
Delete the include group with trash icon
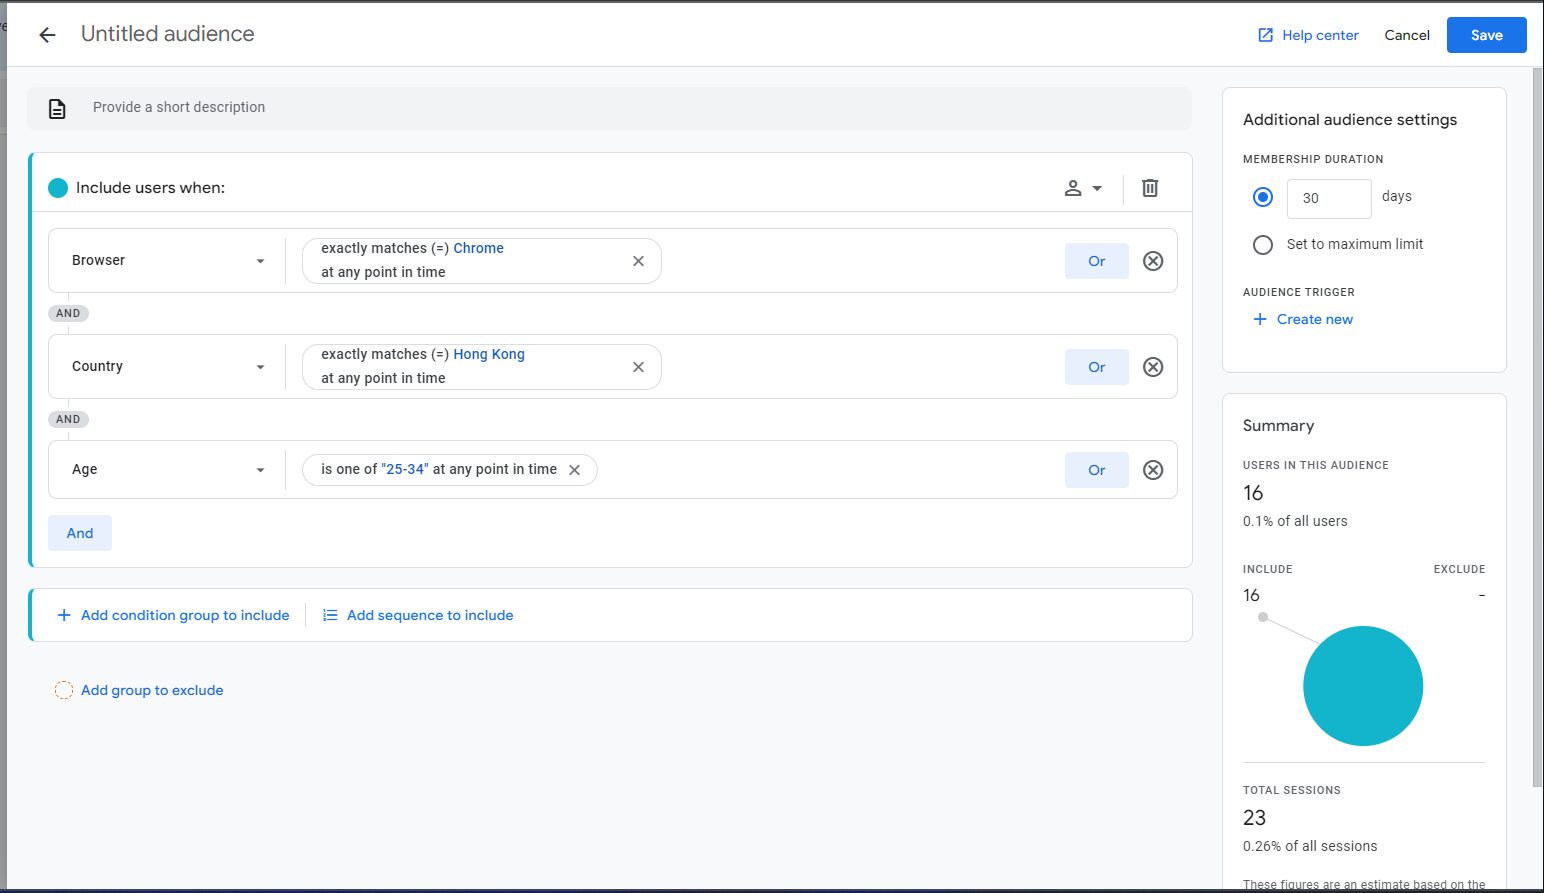[x=1150, y=188]
